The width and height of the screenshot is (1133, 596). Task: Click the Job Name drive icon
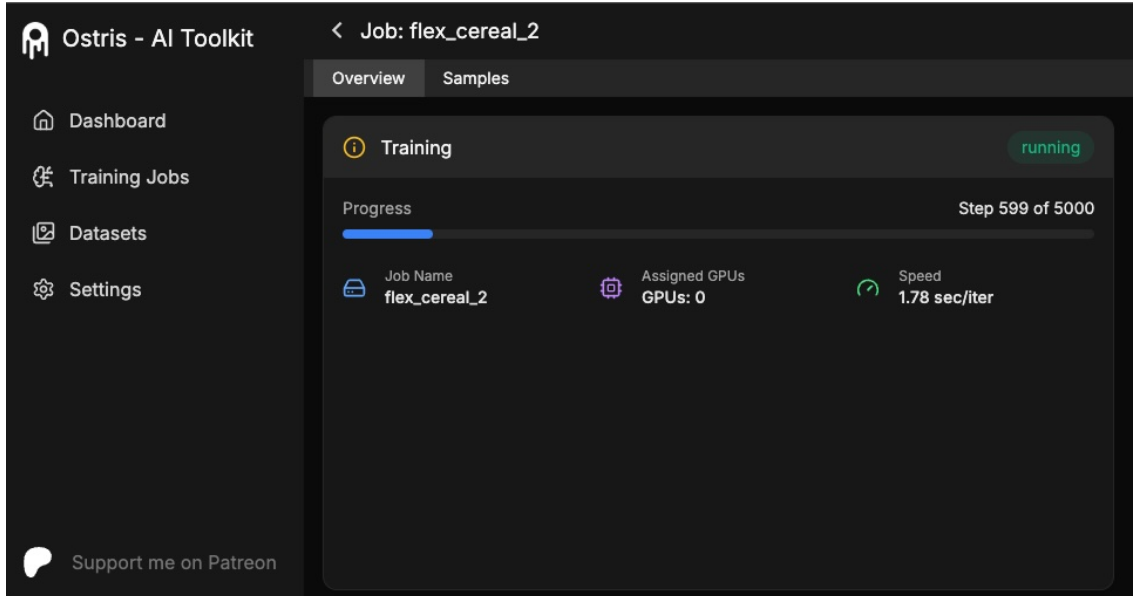[x=354, y=288]
